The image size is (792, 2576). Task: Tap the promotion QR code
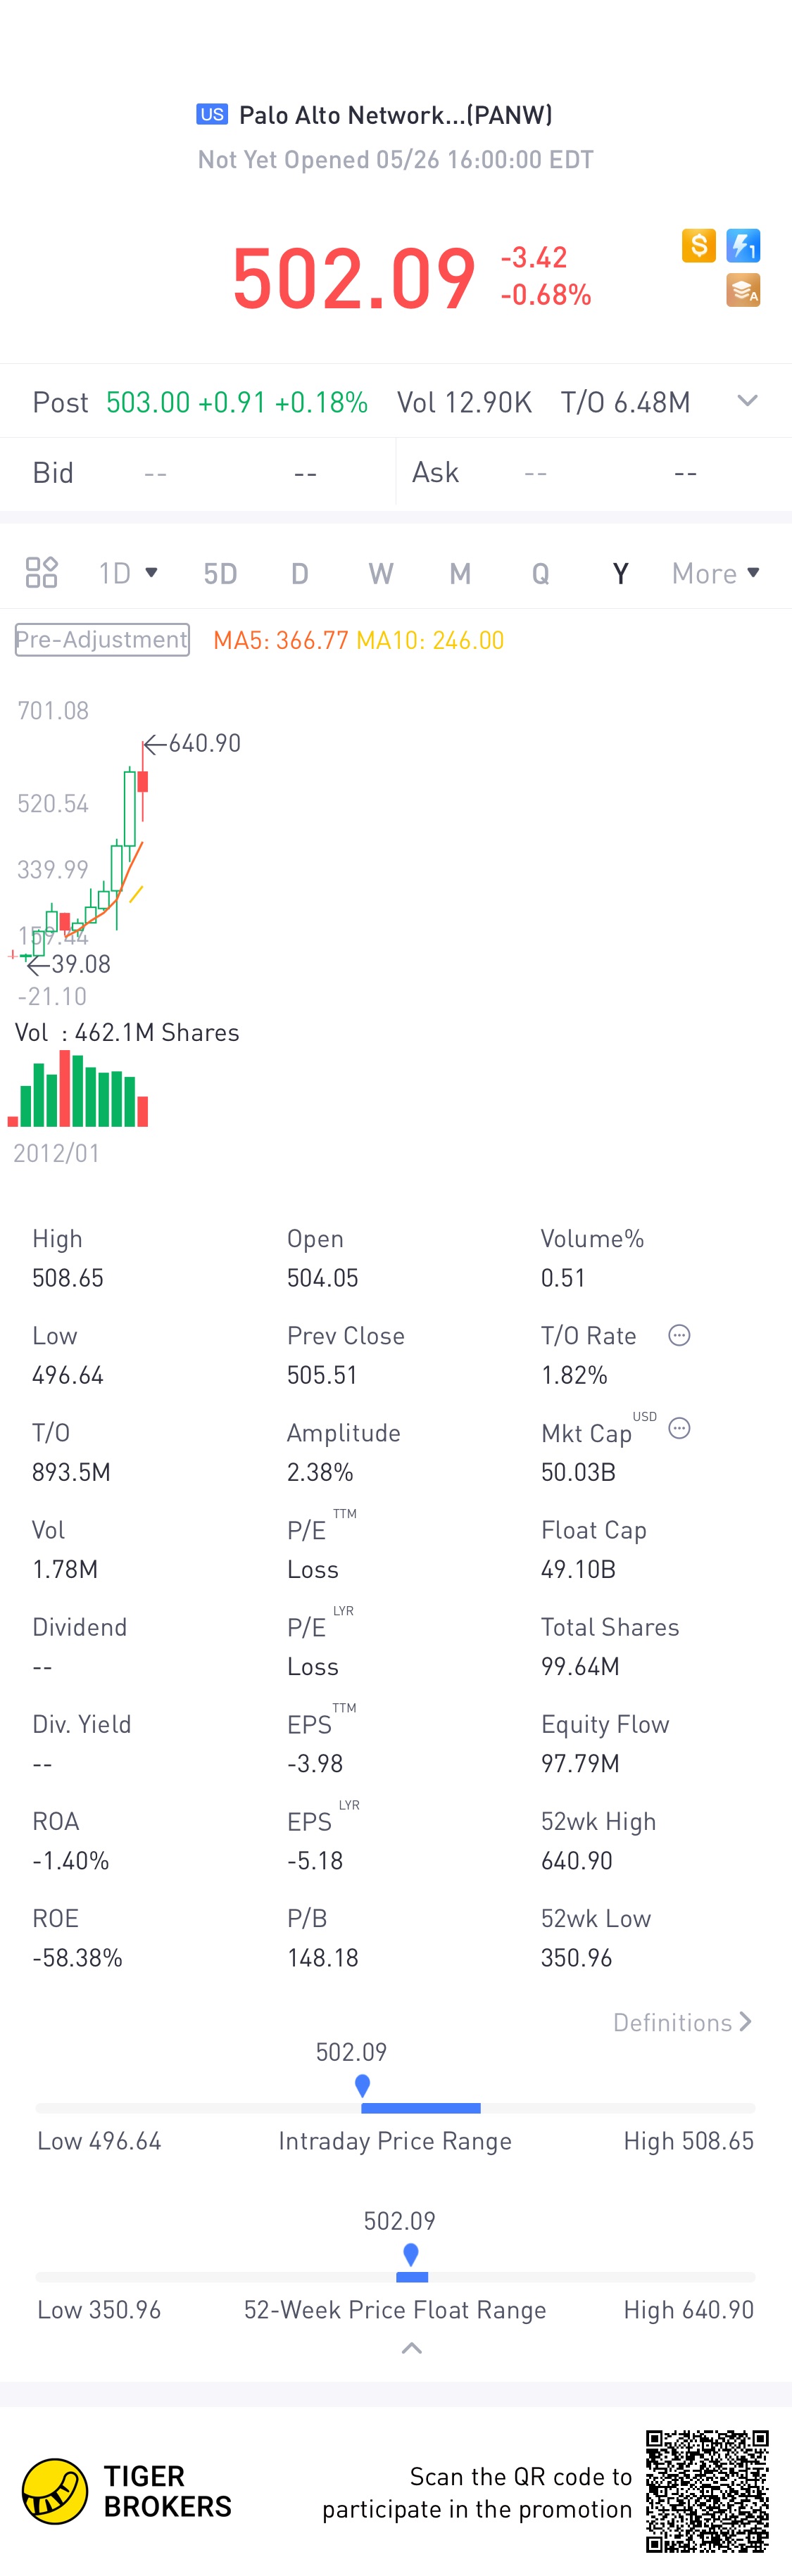(707, 2491)
